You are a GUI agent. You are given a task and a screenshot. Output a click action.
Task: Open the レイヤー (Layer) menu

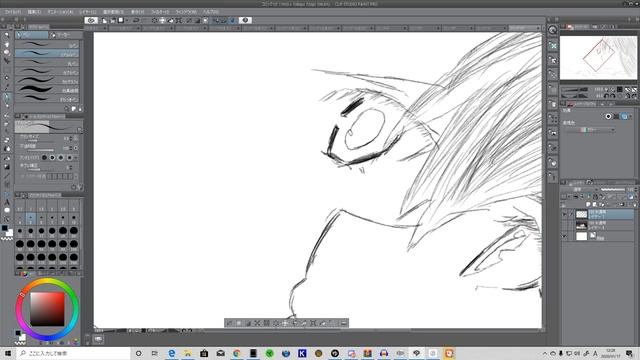pos(88,12)
